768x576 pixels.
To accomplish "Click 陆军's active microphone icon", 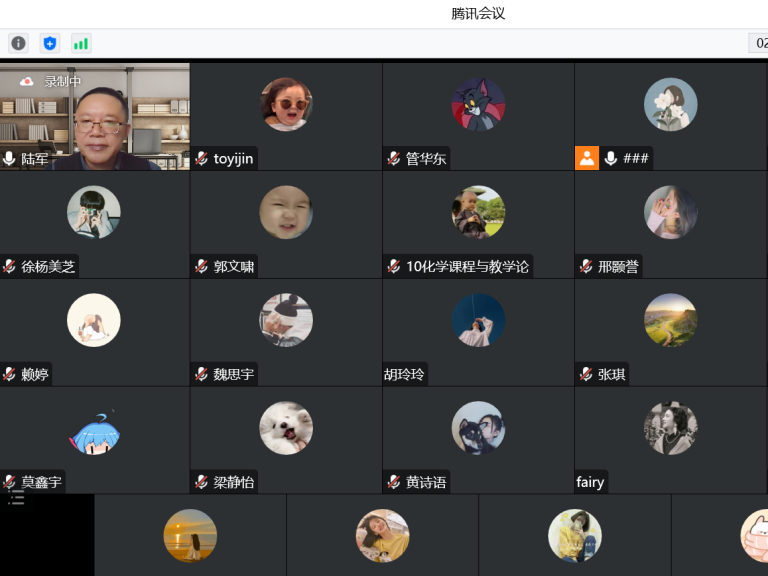I will pyautogui.click(x=9, y=159).
